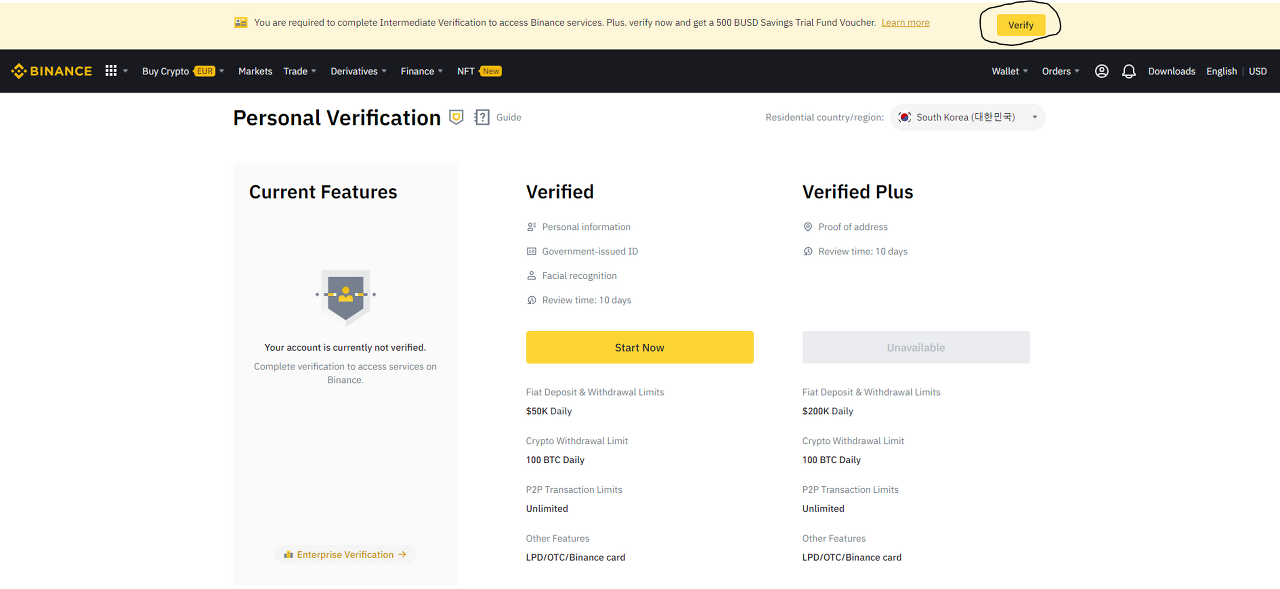This screenshot has width=1280, height=589.
Task: Click the Unavailable button under Verified Plus
Action: 916,347
